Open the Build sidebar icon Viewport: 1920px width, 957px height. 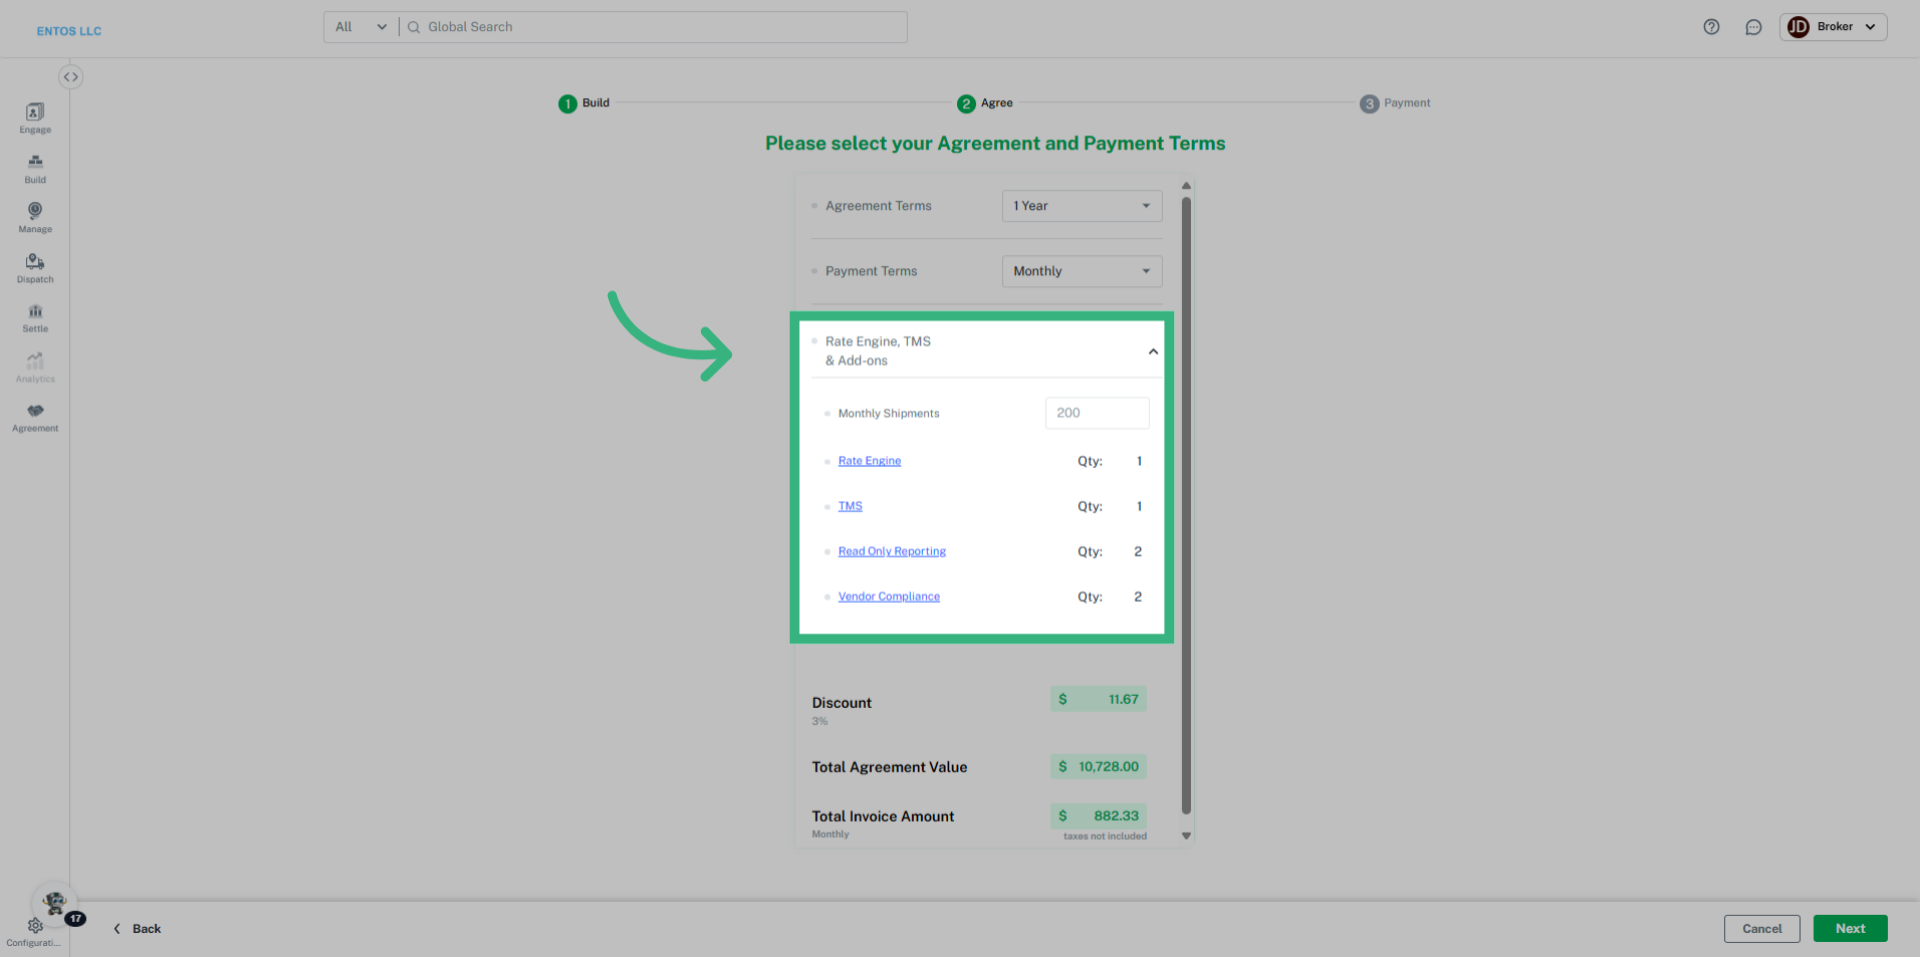(x=35, y=167)
